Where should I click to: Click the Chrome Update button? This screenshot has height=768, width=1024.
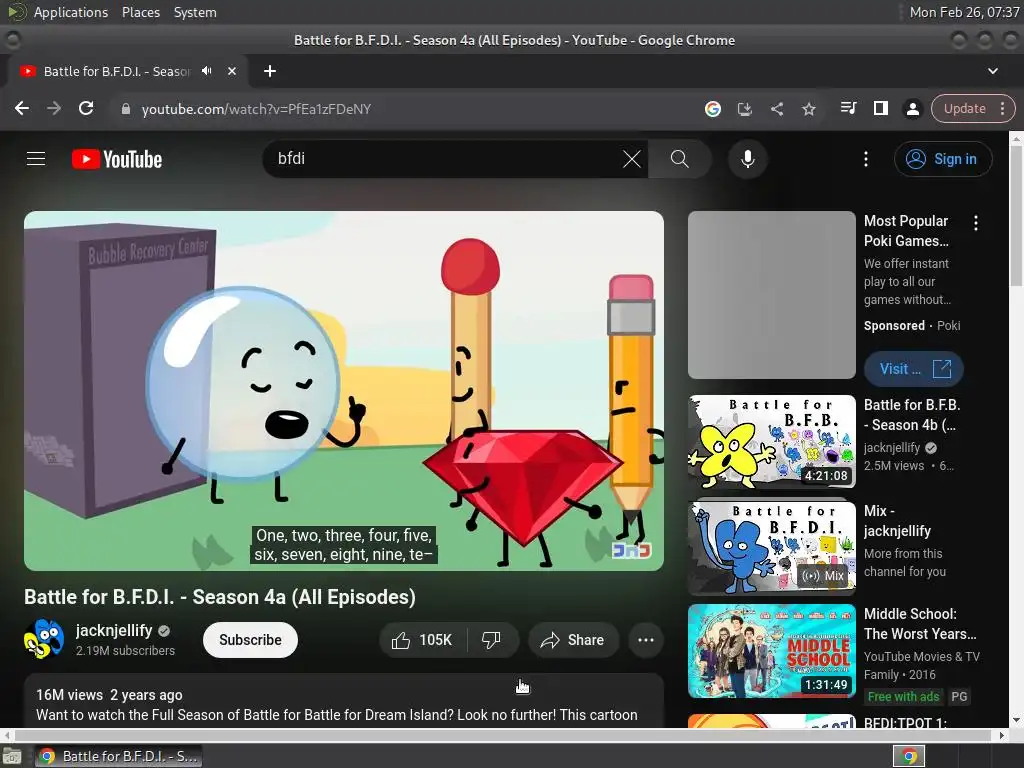964,108
